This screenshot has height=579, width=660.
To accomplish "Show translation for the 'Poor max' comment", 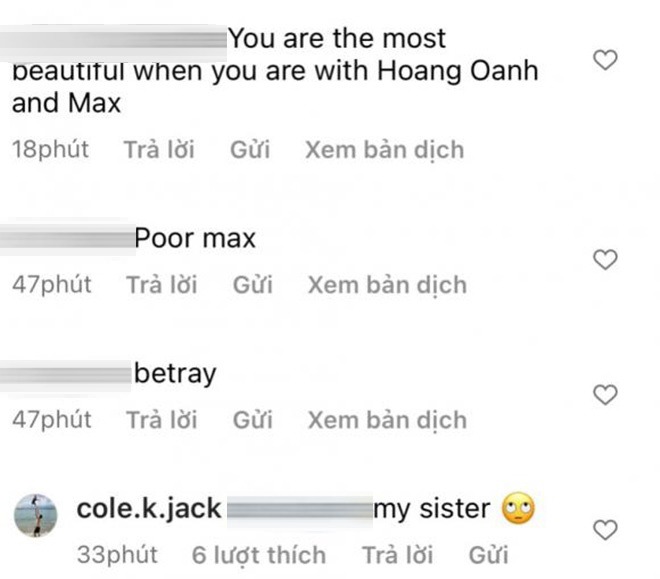I will (x=386, y=285).
